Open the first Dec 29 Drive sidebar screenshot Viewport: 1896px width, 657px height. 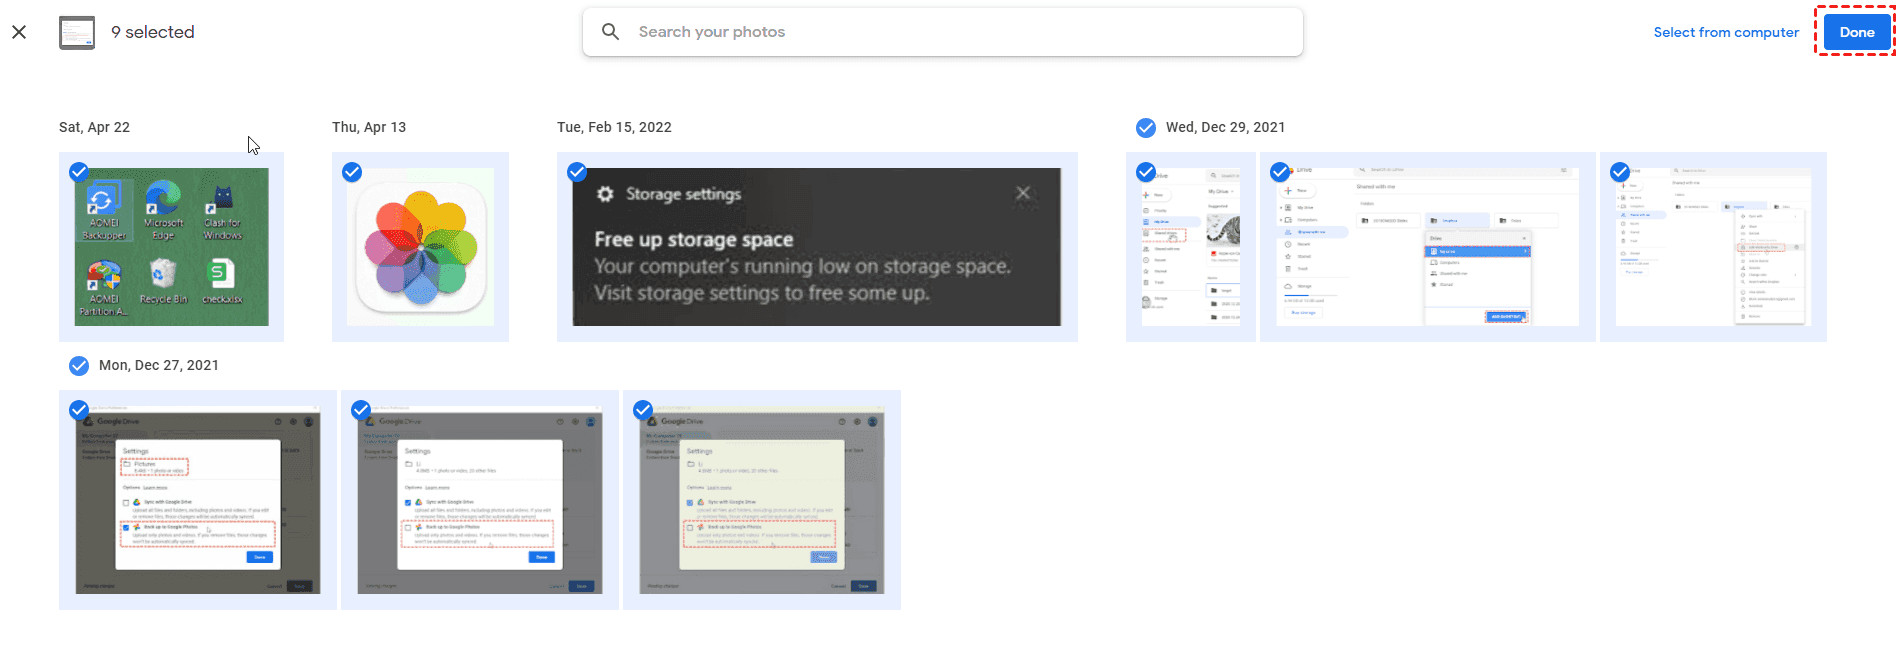coord(1191,247)
